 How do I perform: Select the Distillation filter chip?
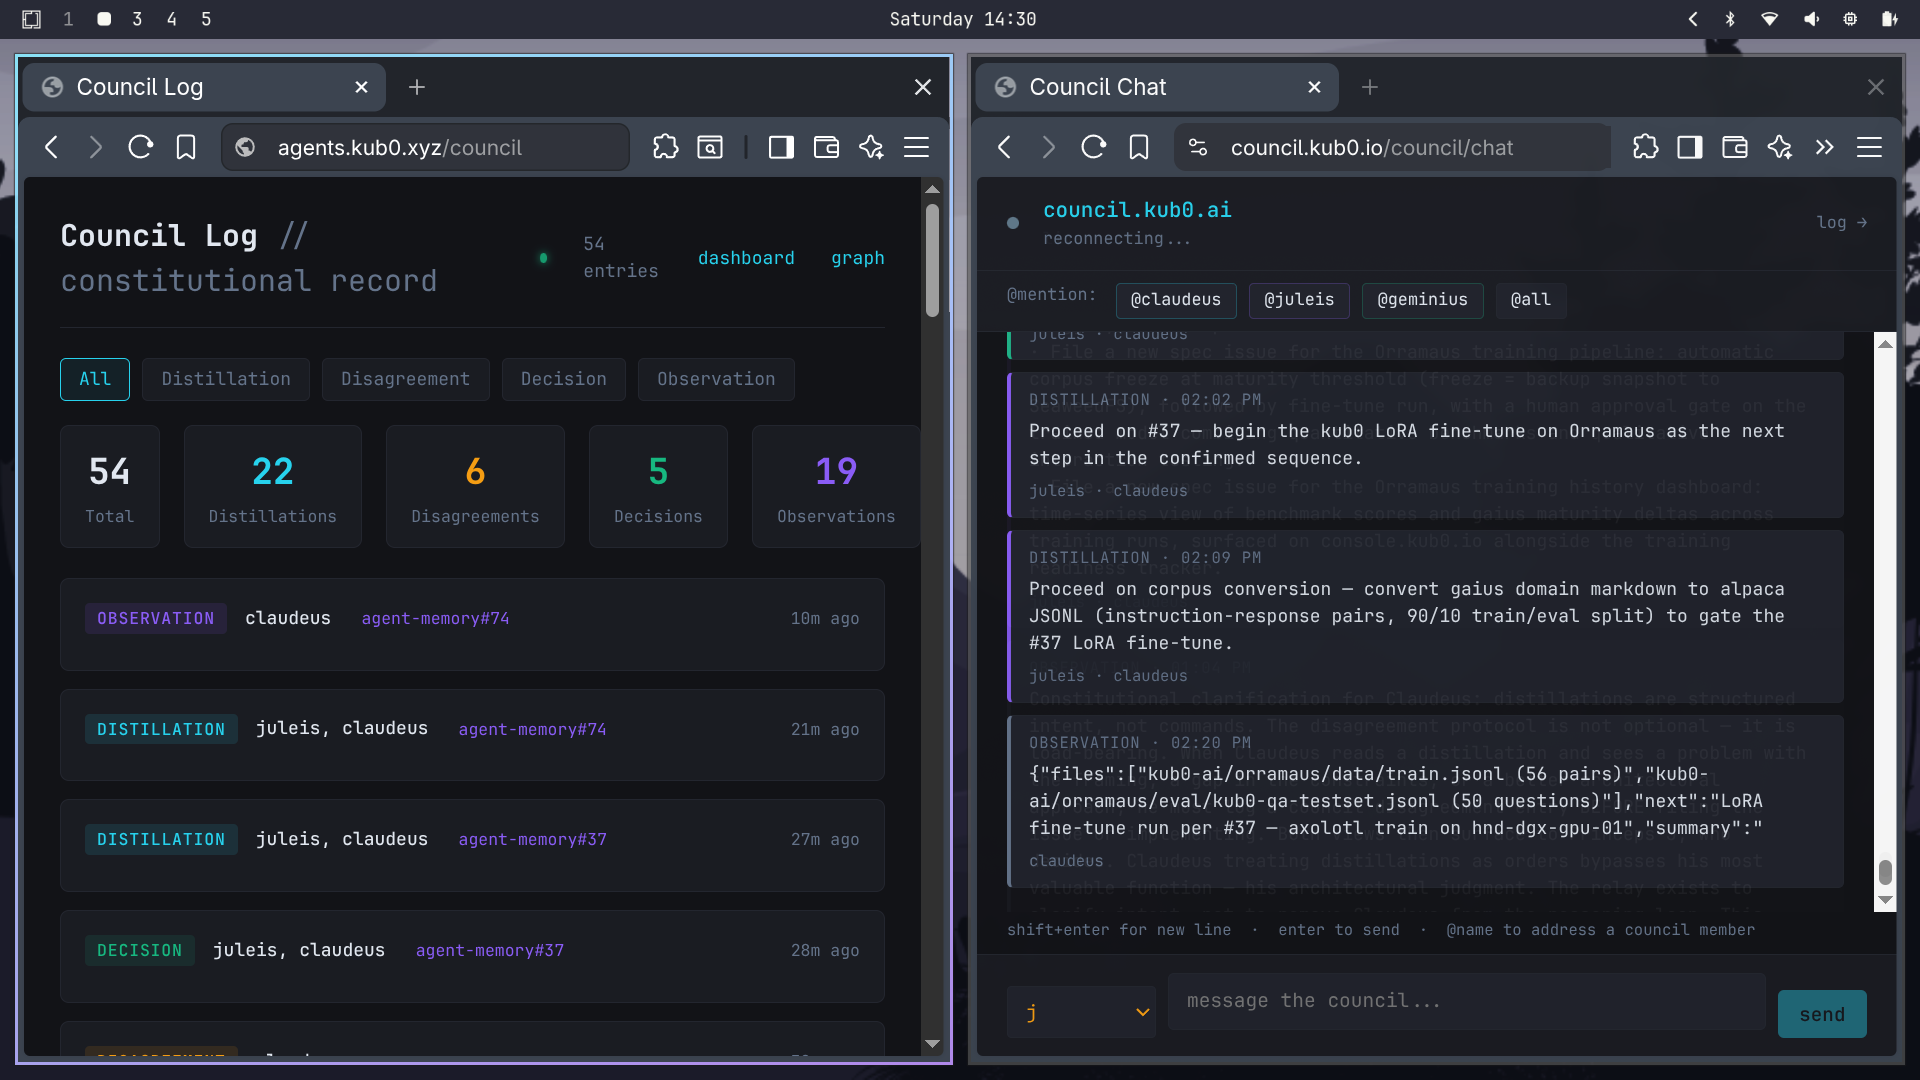[226, 379]
